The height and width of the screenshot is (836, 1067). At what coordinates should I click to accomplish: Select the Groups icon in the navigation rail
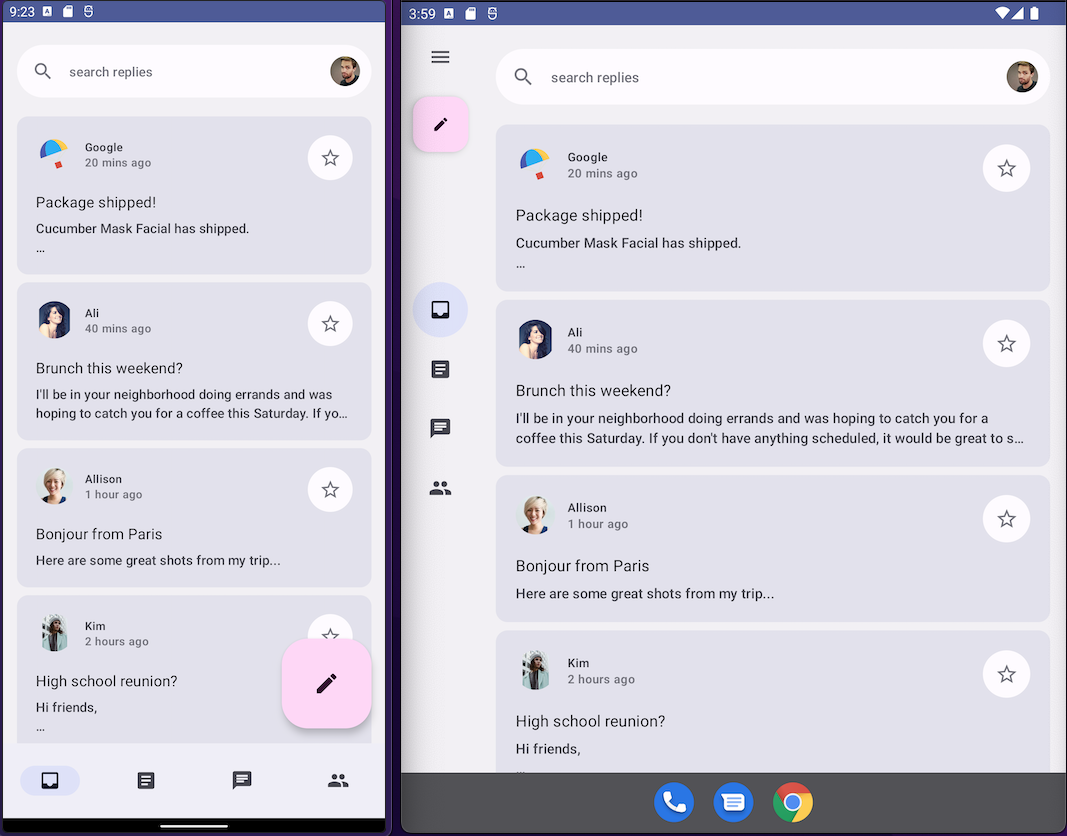tap(440, 488)
